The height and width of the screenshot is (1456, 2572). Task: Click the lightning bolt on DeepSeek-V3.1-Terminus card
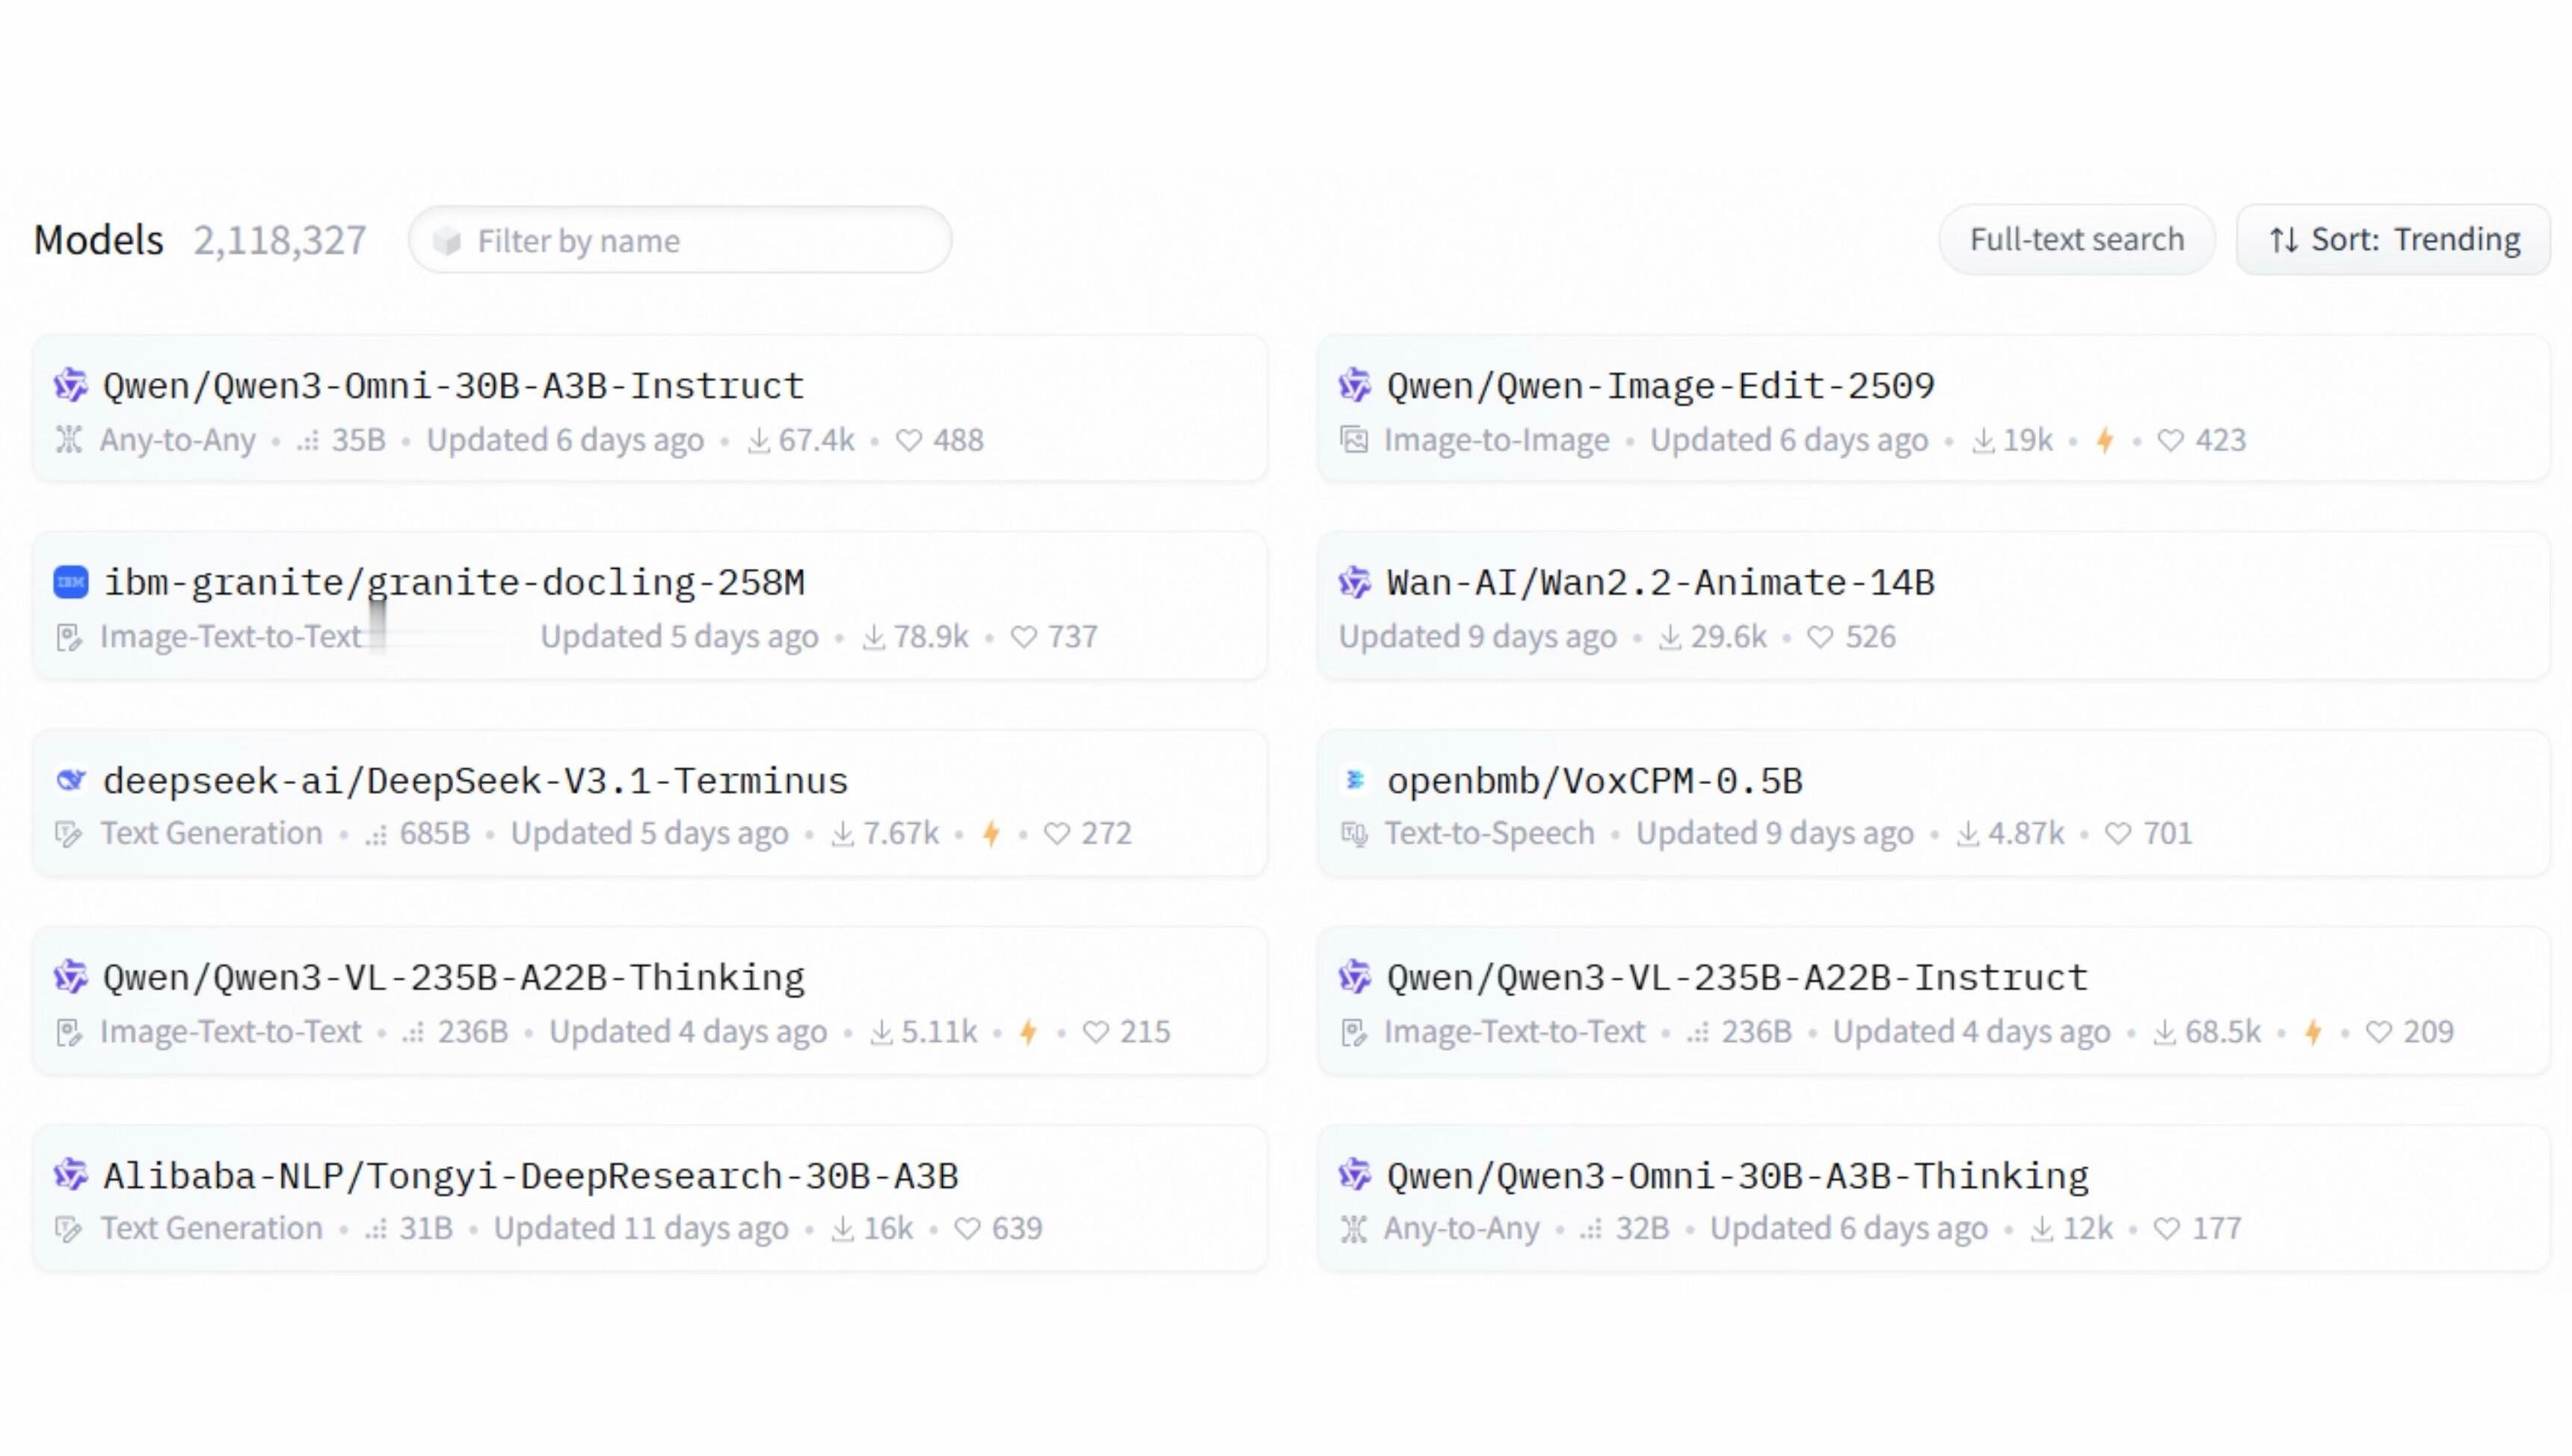991,834
